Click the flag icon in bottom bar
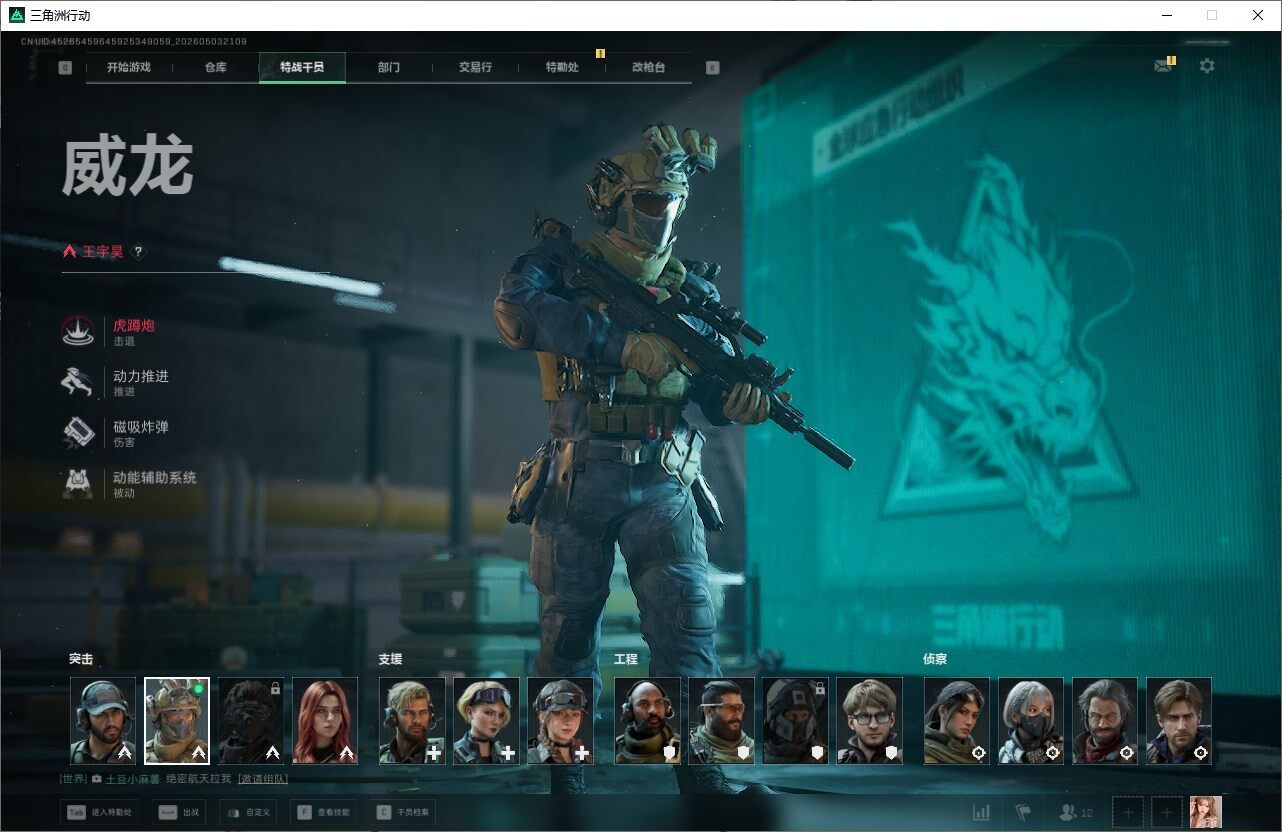The image size is (1282, 832). (x=1024, y=813)
